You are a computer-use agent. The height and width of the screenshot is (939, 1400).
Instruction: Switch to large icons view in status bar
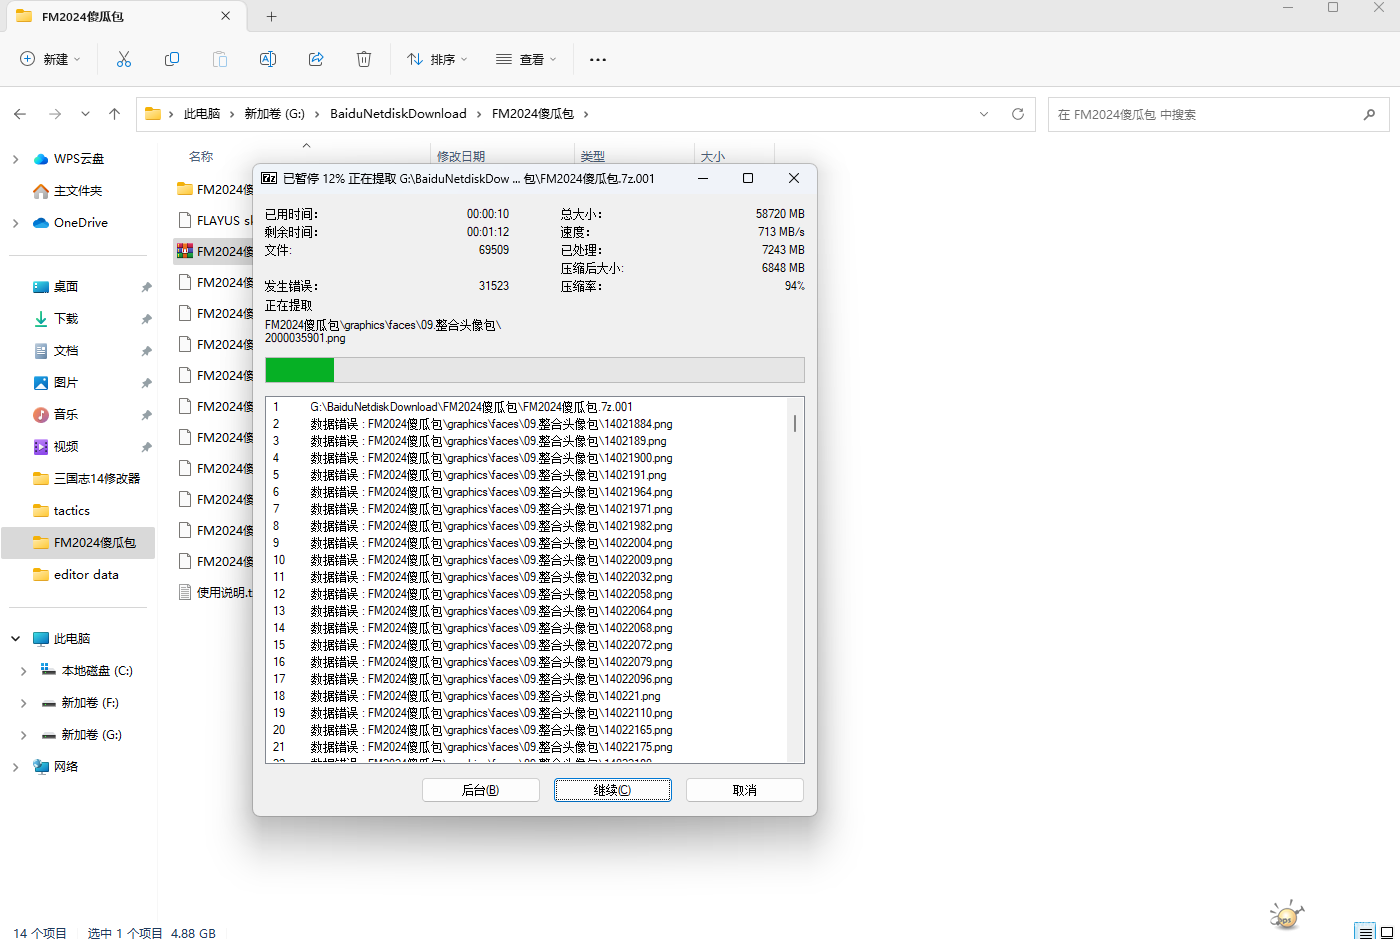pyautogui.click(x=1386, y=933)
